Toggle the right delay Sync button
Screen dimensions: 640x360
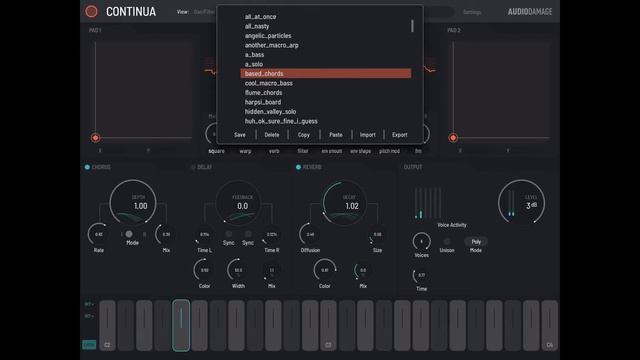pyautogui.click(x=248, y=234)
